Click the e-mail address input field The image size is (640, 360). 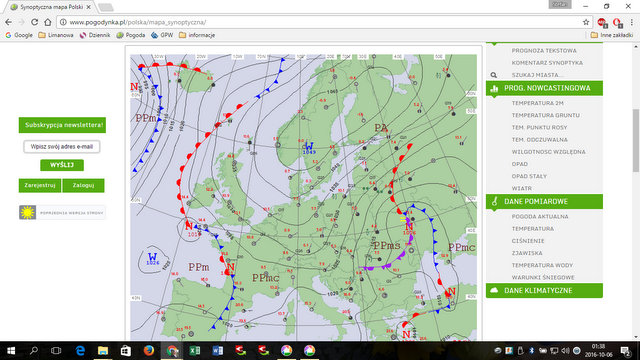coord(62,147)
